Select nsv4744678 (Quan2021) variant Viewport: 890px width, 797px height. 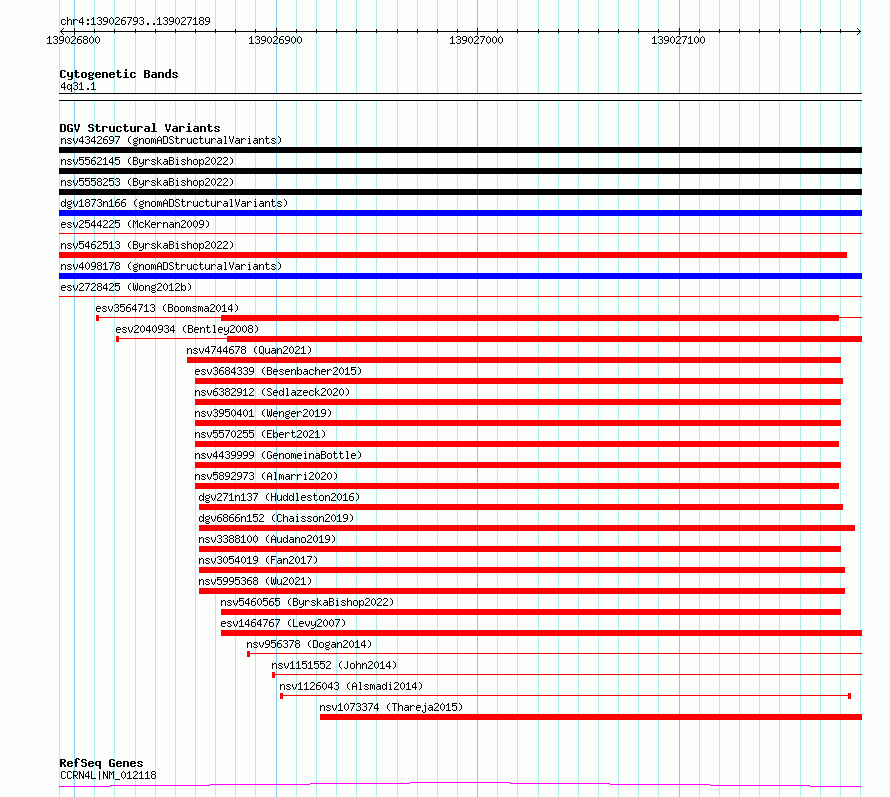tap(249, 350)
